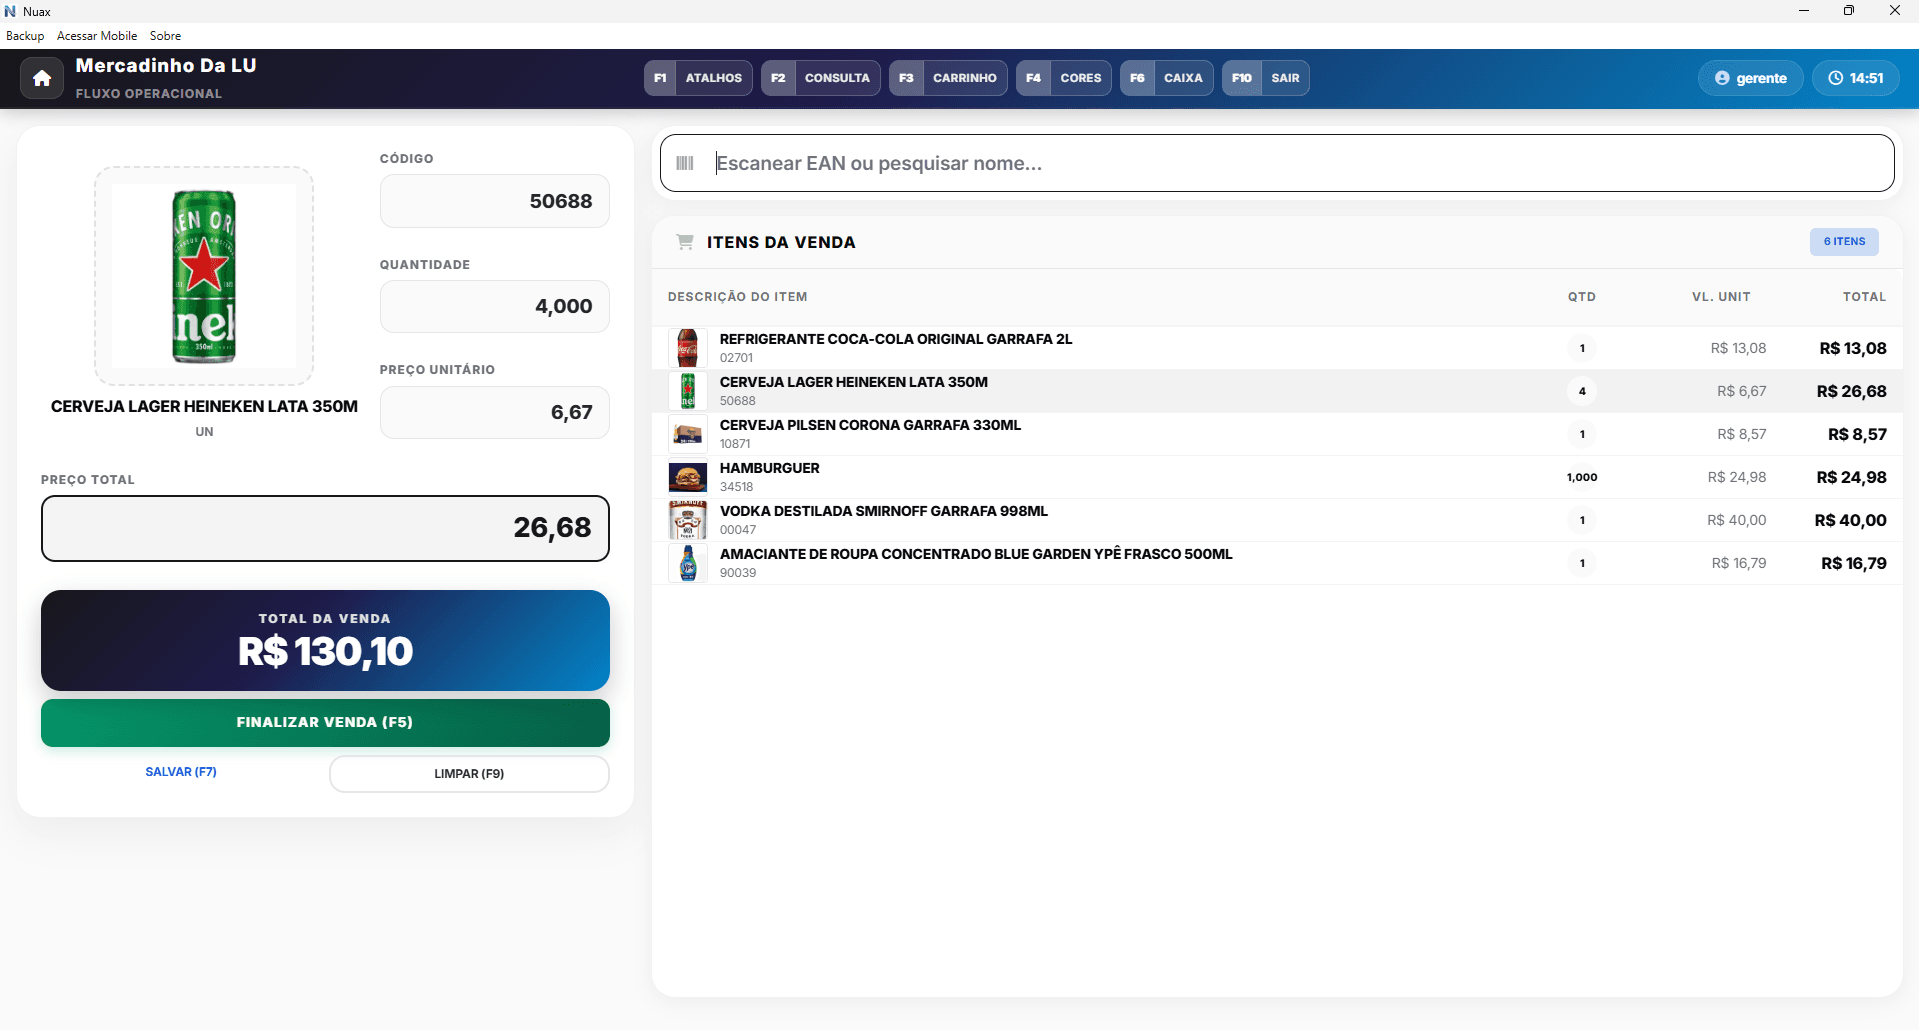1919x1030 pixels.
Task: Open the Acessar Mobile menu
Action: (x=97, y=36)
